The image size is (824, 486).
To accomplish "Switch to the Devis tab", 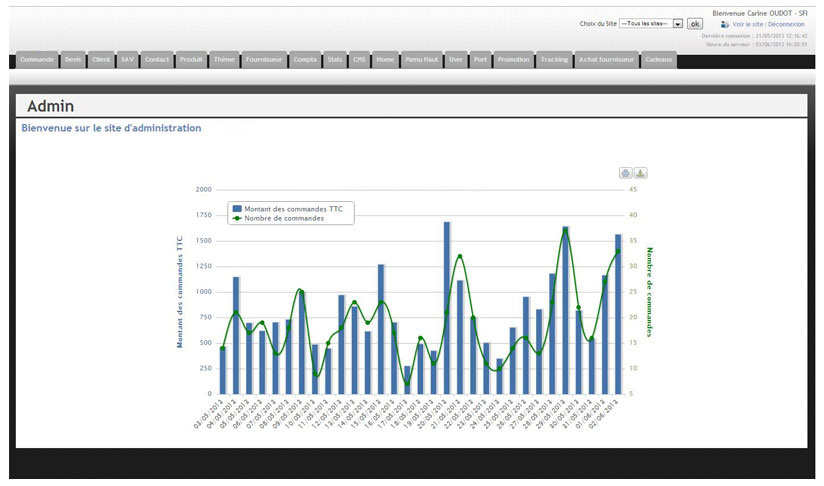I will point(73,60).
